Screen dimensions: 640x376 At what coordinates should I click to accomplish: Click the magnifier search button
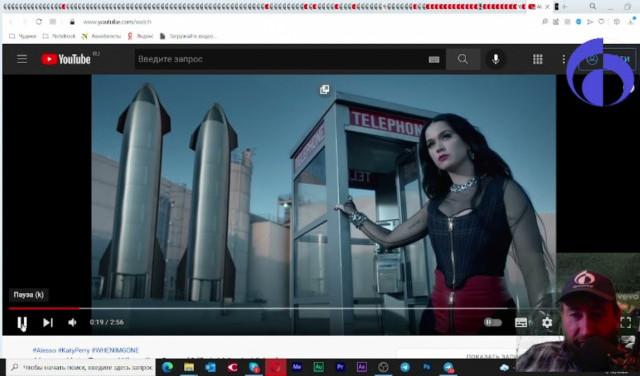[463, 59]
